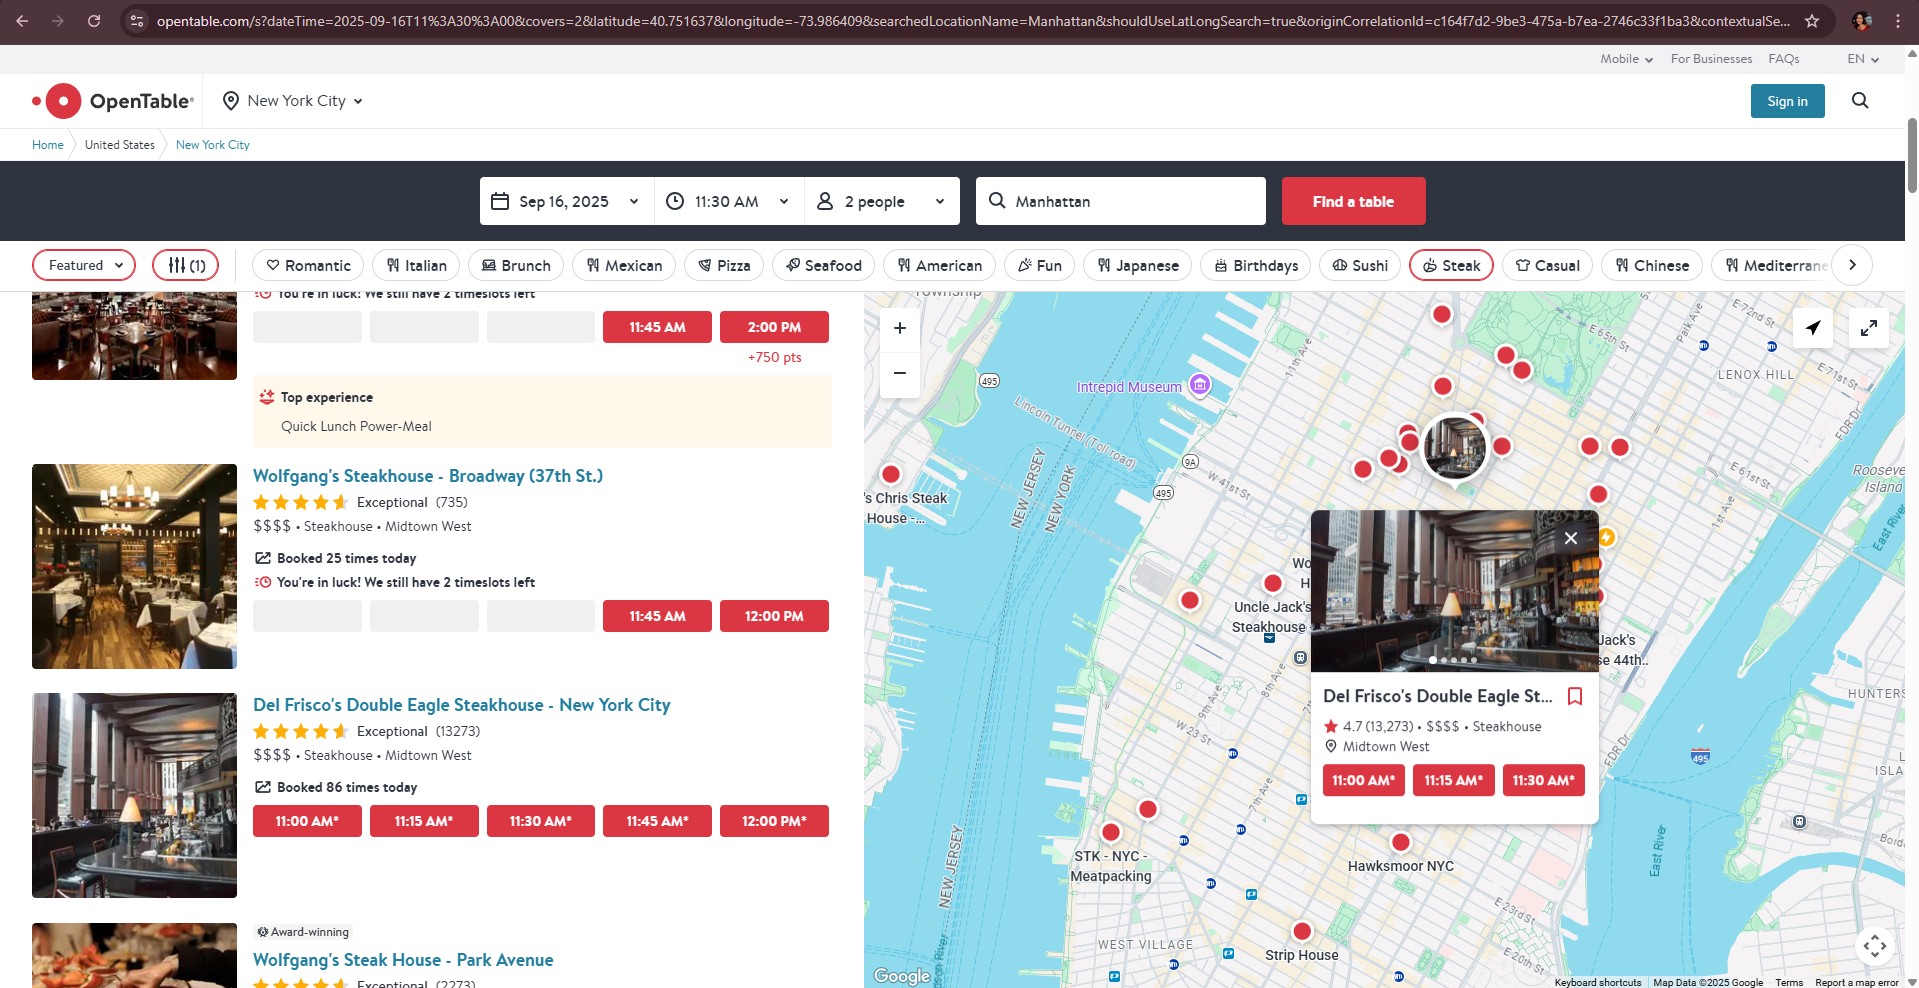Screen dimensions: 1919x988
Task: Open the search magnifier icon in header
Action: (1860, 101)
